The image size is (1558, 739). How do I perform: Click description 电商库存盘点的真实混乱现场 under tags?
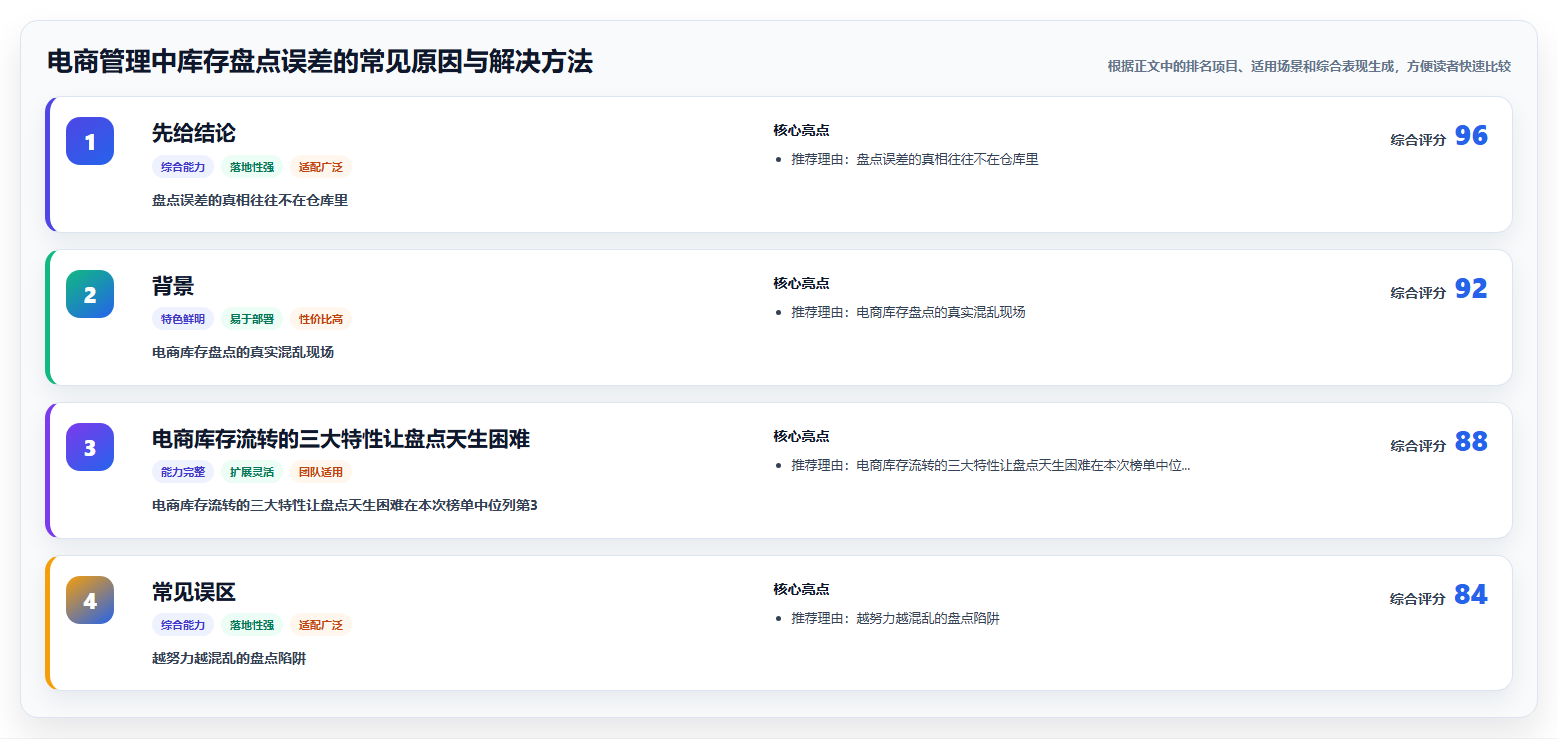point(243,352)
